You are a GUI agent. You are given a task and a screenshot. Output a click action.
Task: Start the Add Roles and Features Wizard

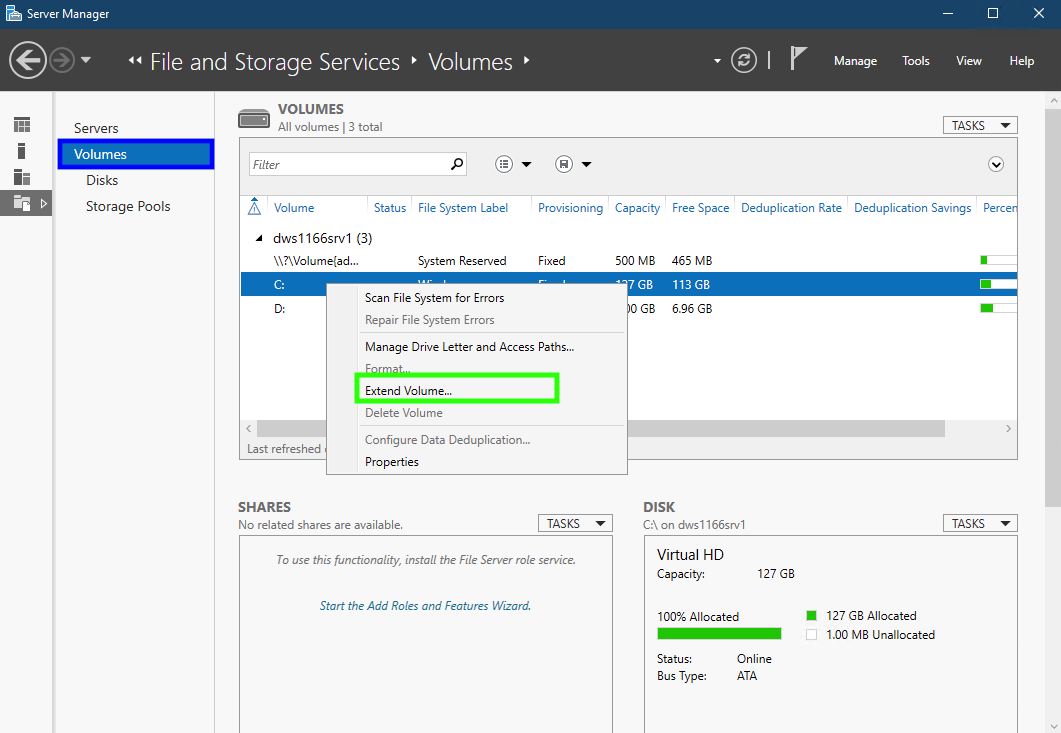[x=425, y=606]
